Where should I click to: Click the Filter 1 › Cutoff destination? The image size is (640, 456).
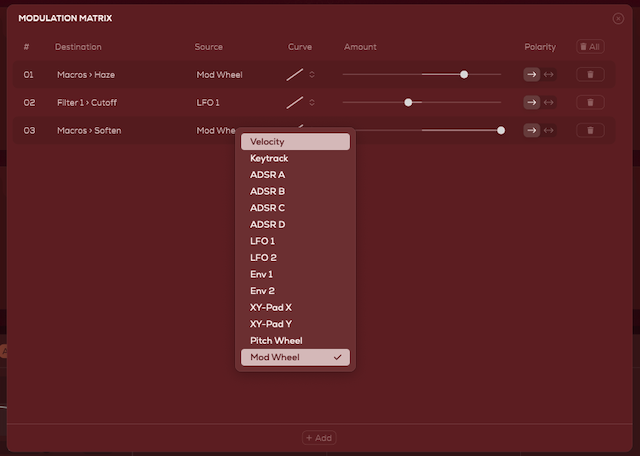pos(88,102)
